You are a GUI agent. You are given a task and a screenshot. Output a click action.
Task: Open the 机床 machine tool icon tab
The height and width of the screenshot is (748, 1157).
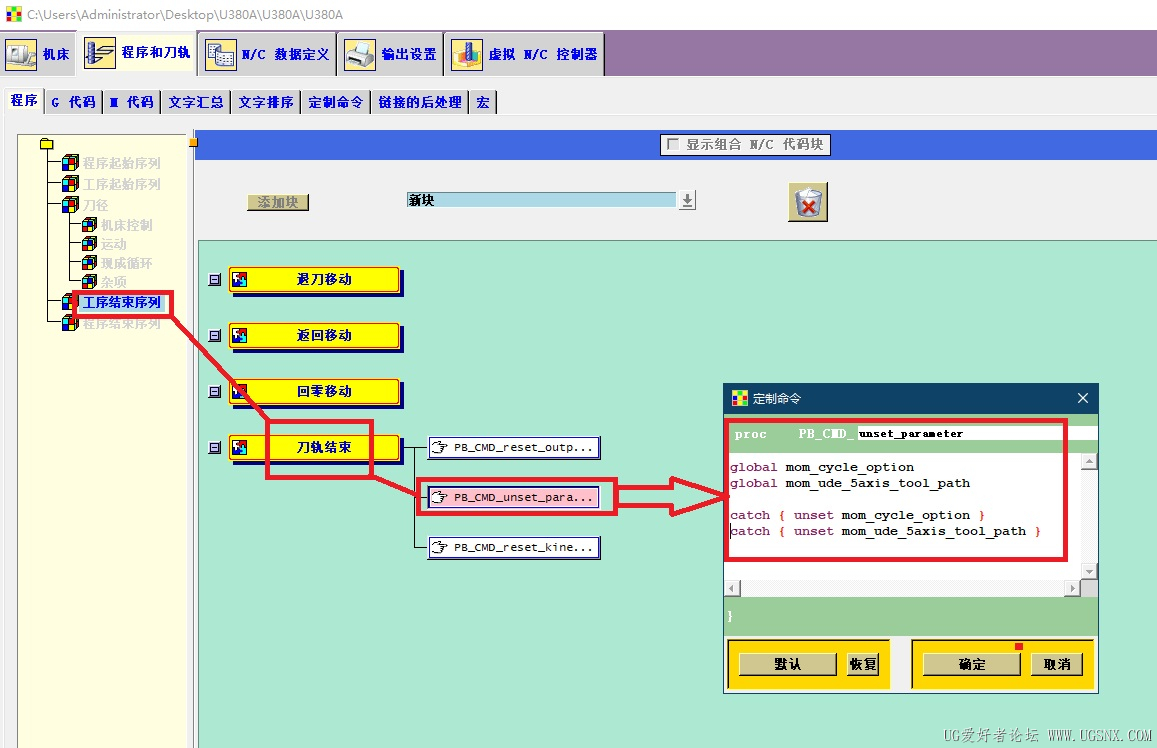(21, 54)
